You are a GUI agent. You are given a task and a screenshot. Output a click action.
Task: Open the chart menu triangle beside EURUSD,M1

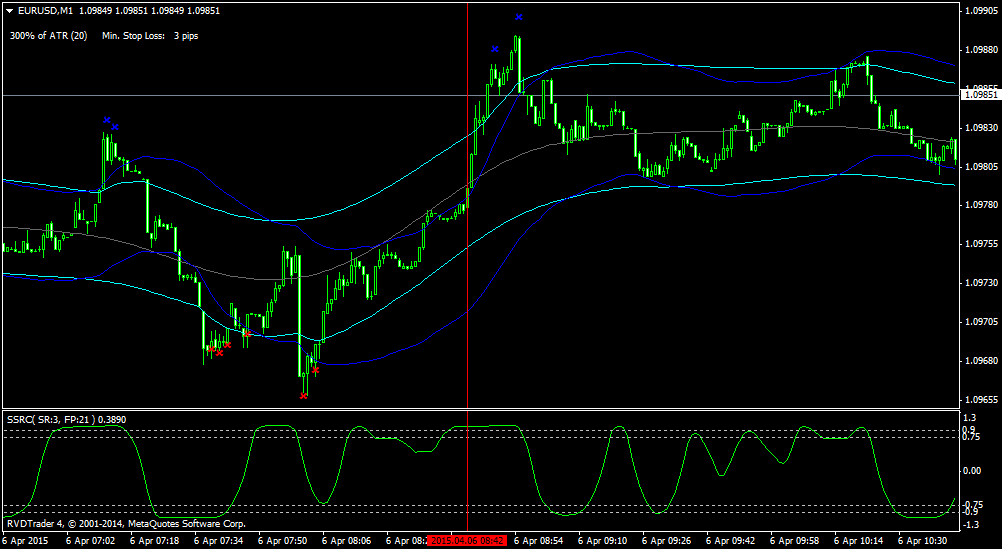pyautogui.click(x=8, y=10)
